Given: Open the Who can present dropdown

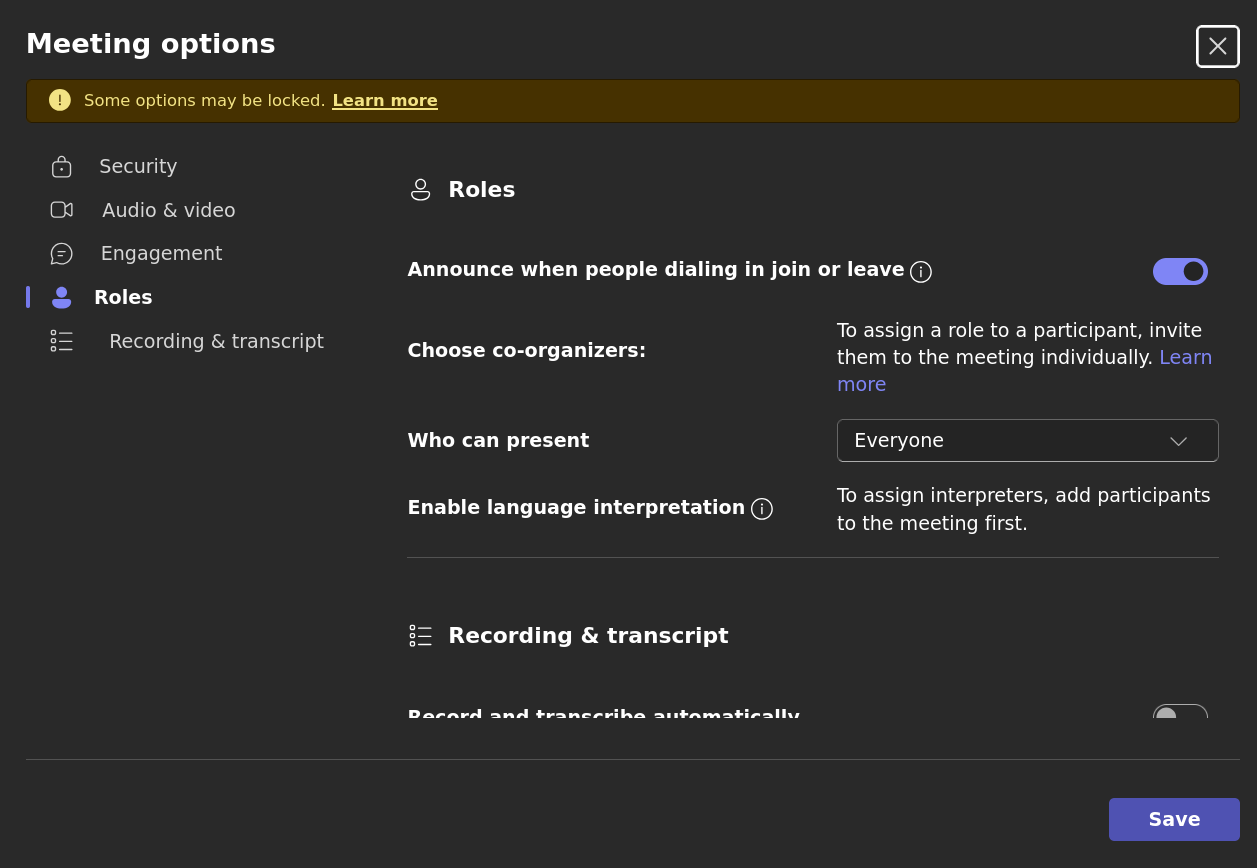Looking at the screenshot, I should pos(1028,441).
